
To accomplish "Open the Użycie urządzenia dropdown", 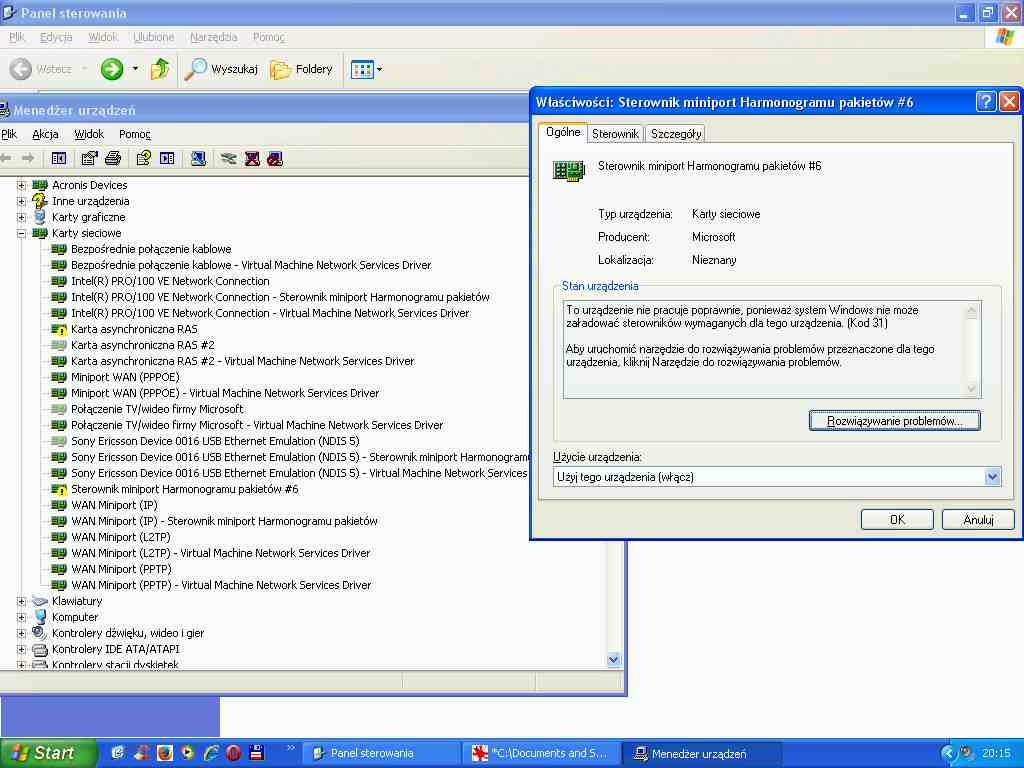I will pyautogui.click(x=992, y=477).
